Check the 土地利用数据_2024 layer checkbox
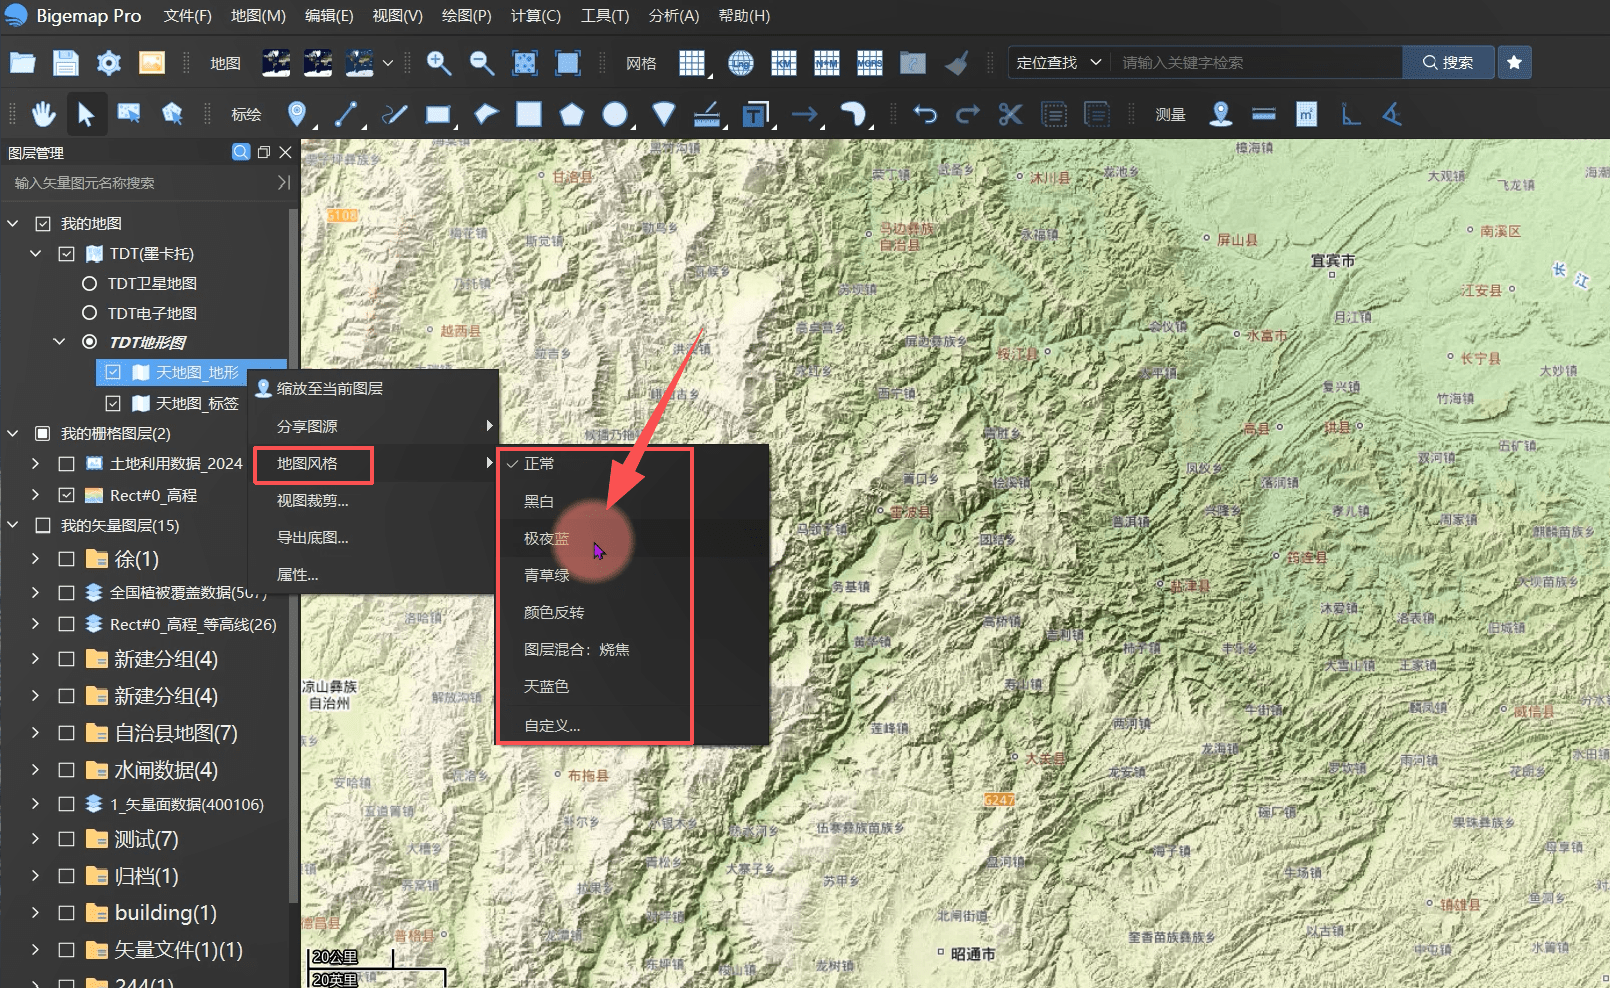Screen dimensions: 1610x988 pos(66,463)
